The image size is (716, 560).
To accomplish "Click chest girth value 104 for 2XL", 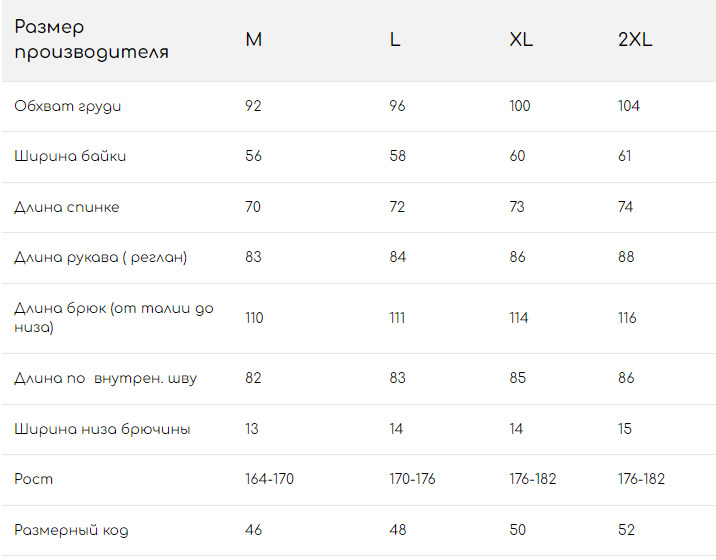I will pyautogui.click(x=629, y=106).
